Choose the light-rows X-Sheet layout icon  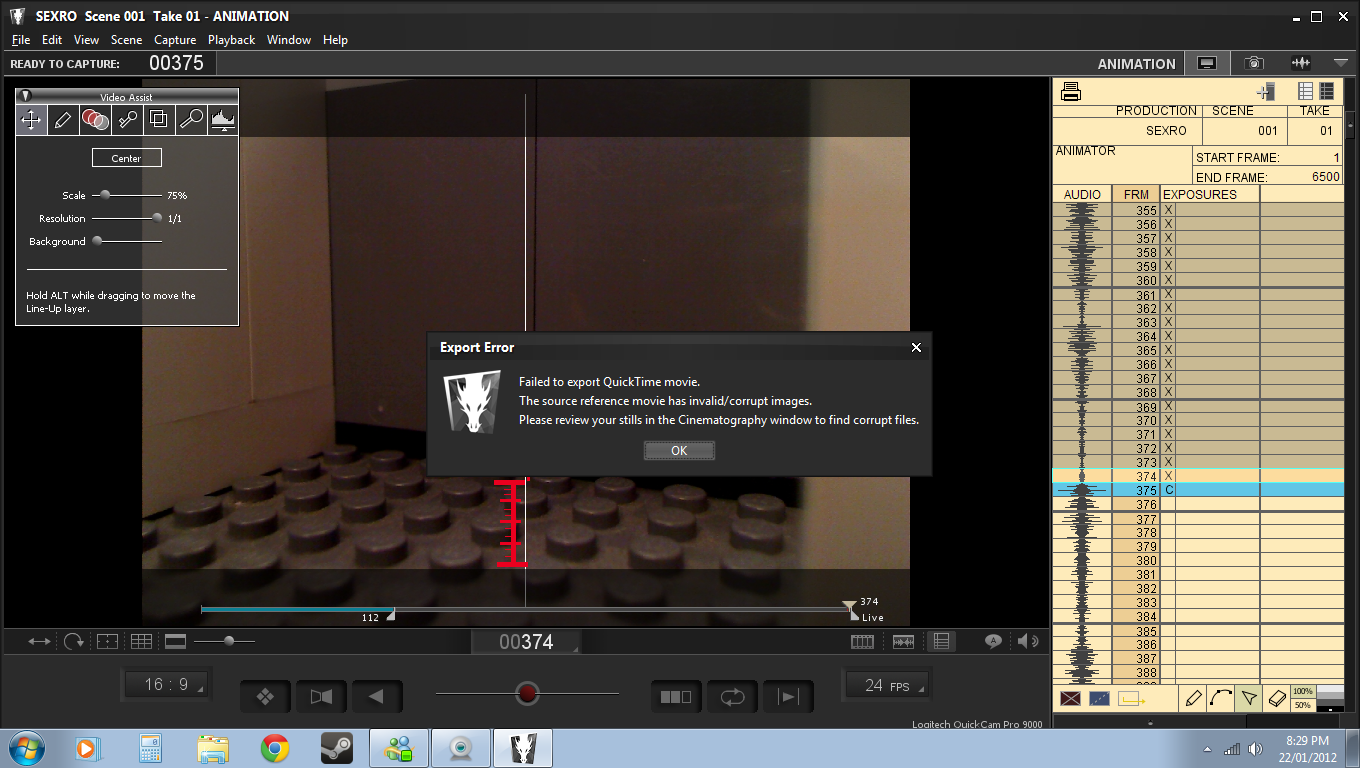point(1305,91)
